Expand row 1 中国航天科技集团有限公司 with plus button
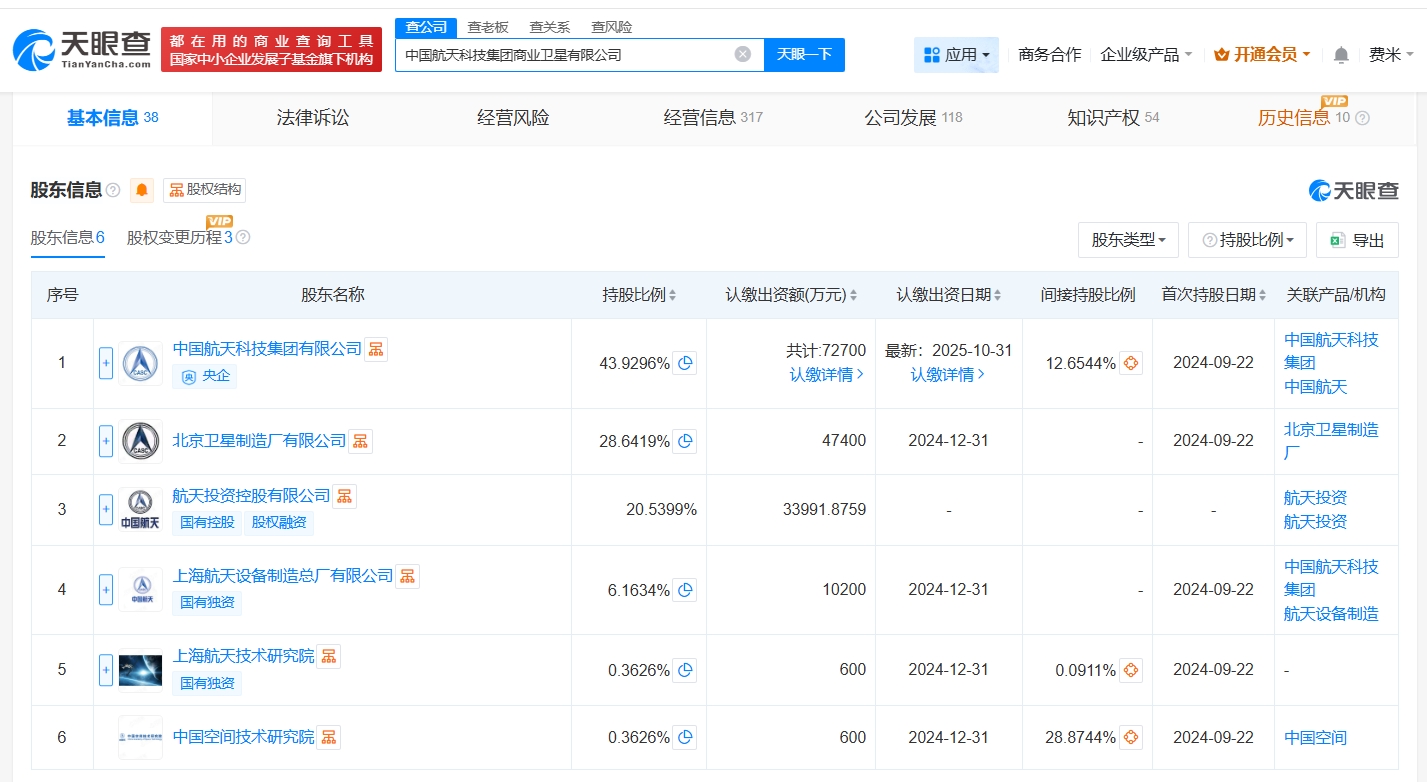Viewport: 1427px width, 782px height. (x=106, y=363)
